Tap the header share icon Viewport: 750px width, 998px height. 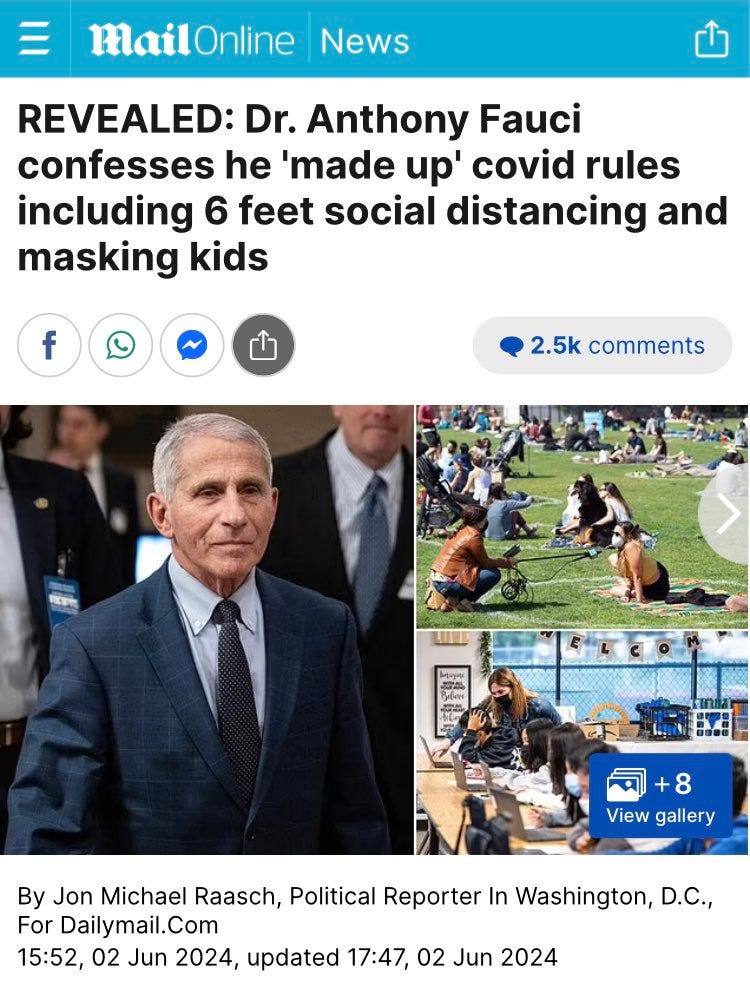pyautogui.click(x=711, y=39)
